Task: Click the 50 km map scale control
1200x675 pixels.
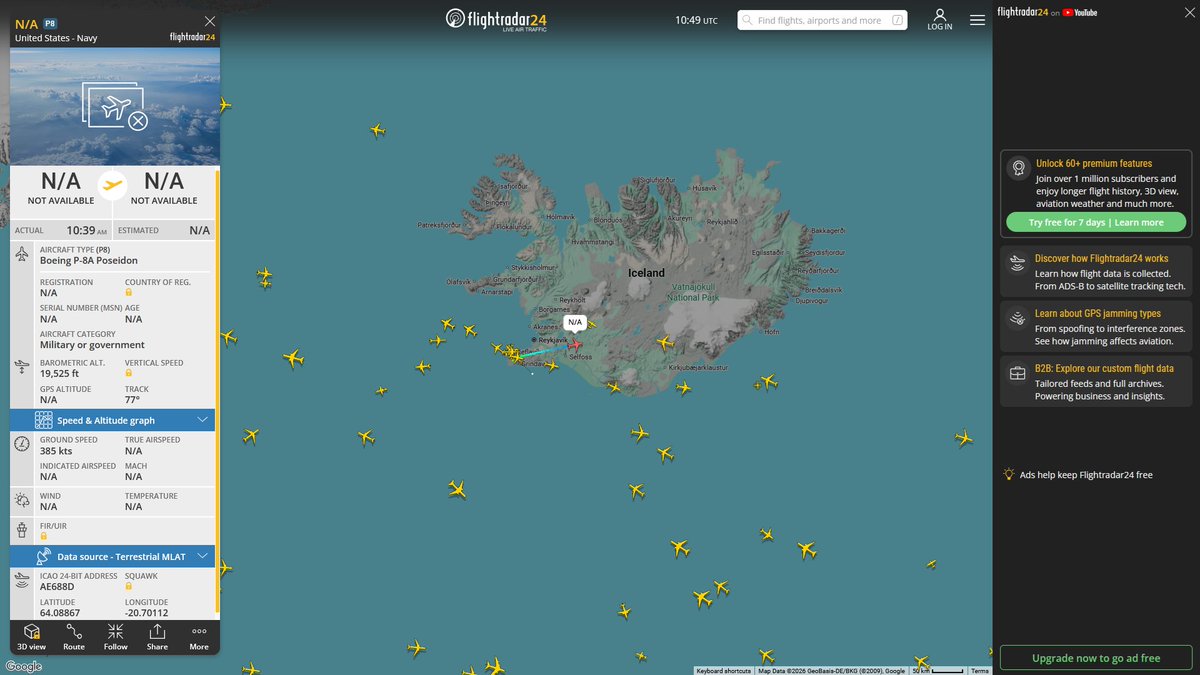Action: pyautogui.click(x=937, y=671)
